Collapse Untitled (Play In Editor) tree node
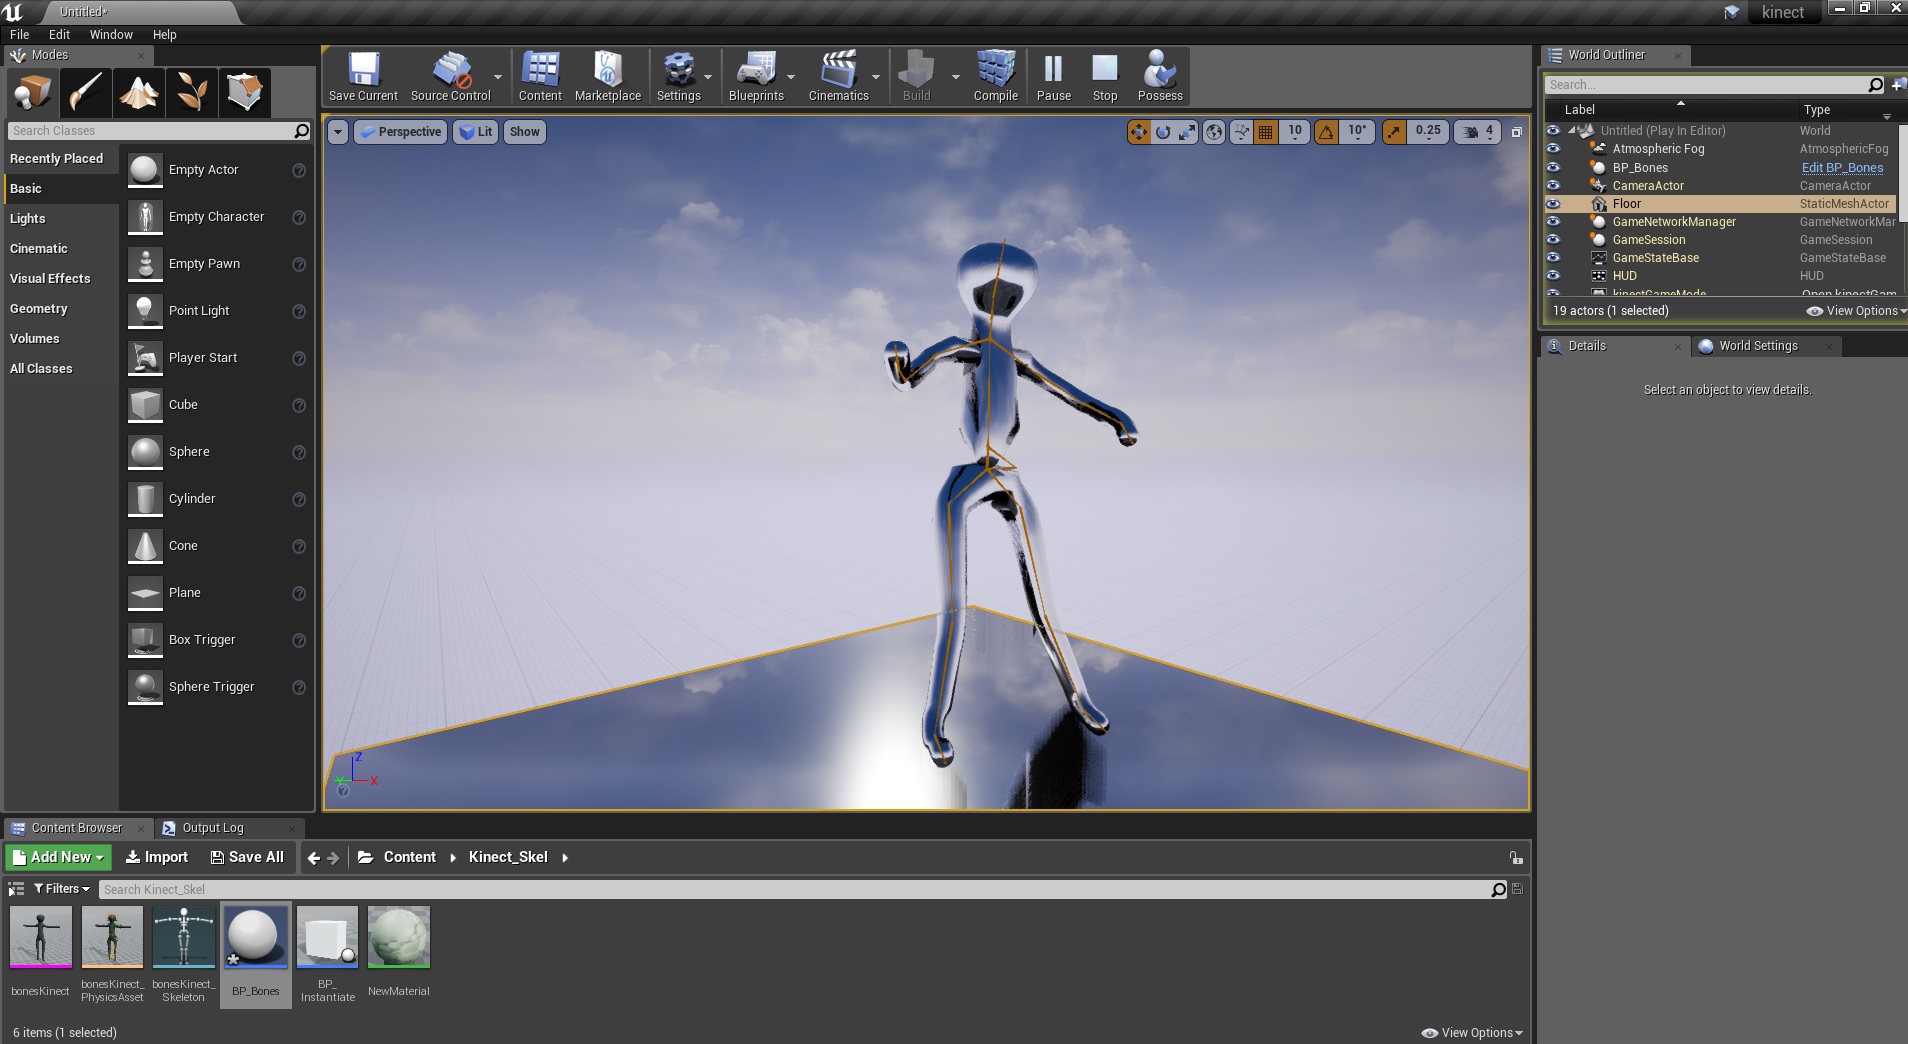 pyautogui.click(x=1572, y=131)
